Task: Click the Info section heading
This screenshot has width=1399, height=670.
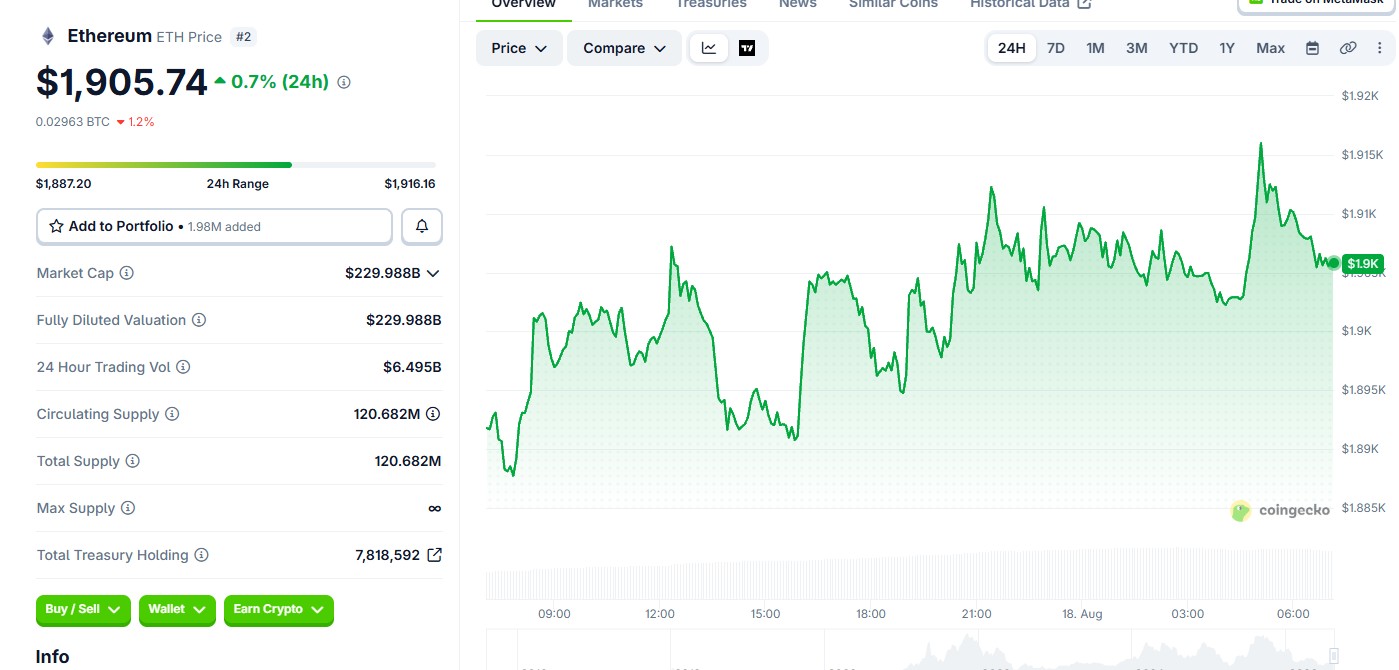Action: (x=52, y=657)
